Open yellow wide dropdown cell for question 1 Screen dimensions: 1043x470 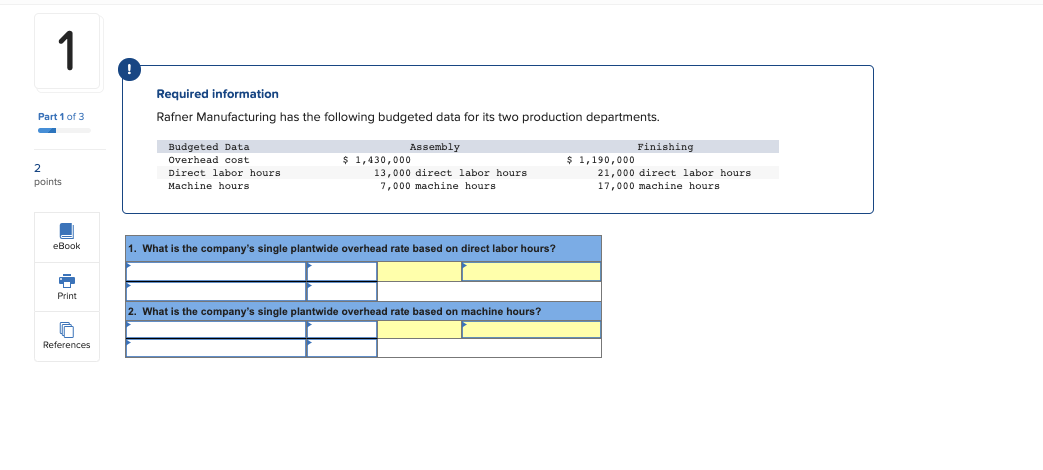(x=531, y=271)
